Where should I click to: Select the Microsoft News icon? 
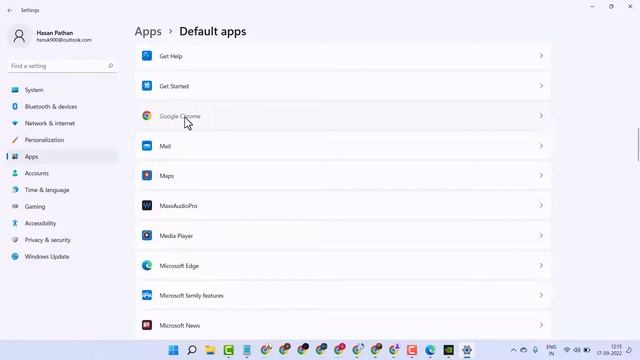(147, 325)
